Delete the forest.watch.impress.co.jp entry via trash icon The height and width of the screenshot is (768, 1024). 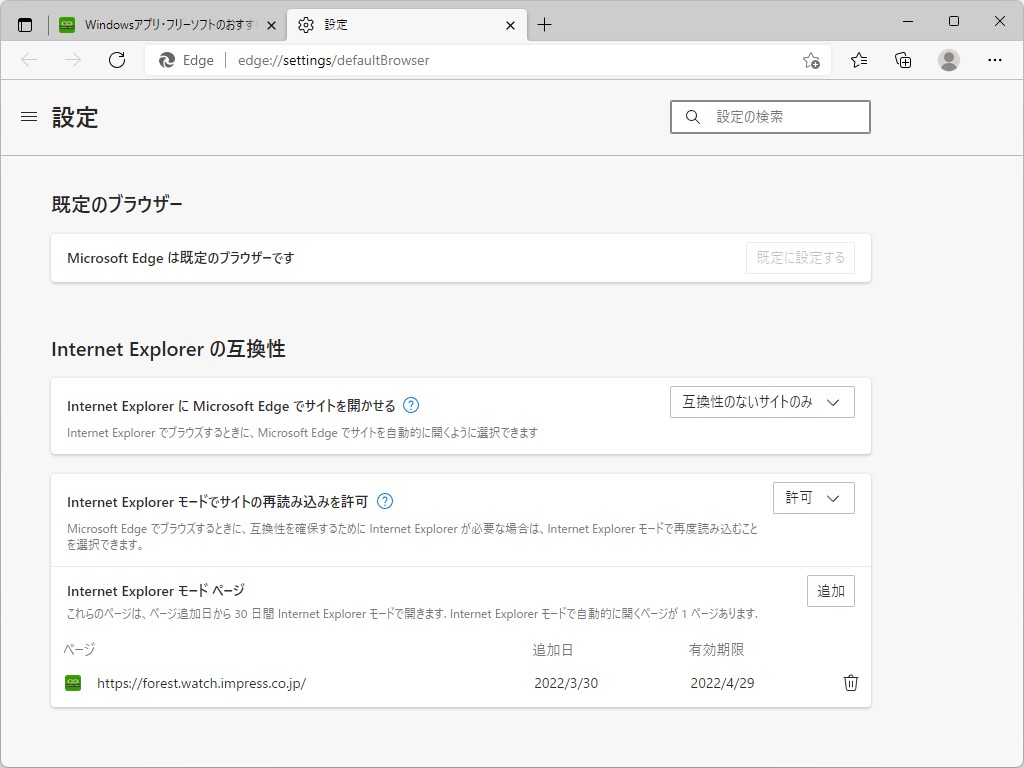[x=850, y=683]
